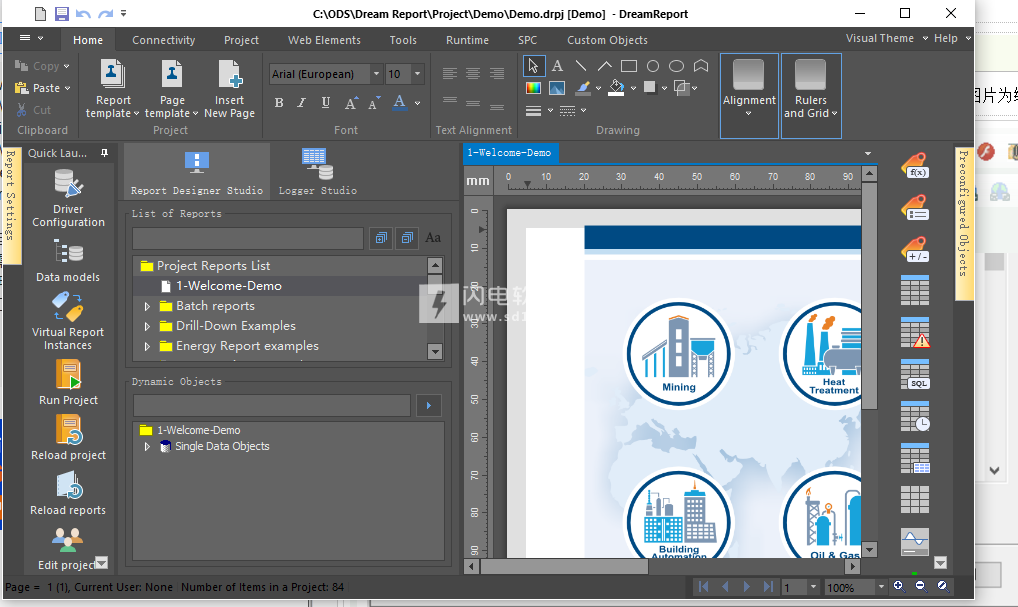Image resolution: width=1018 pixels, height=607 pixels.
Task: Switch to the Web Elements tab
Action: tap(324, 40)
